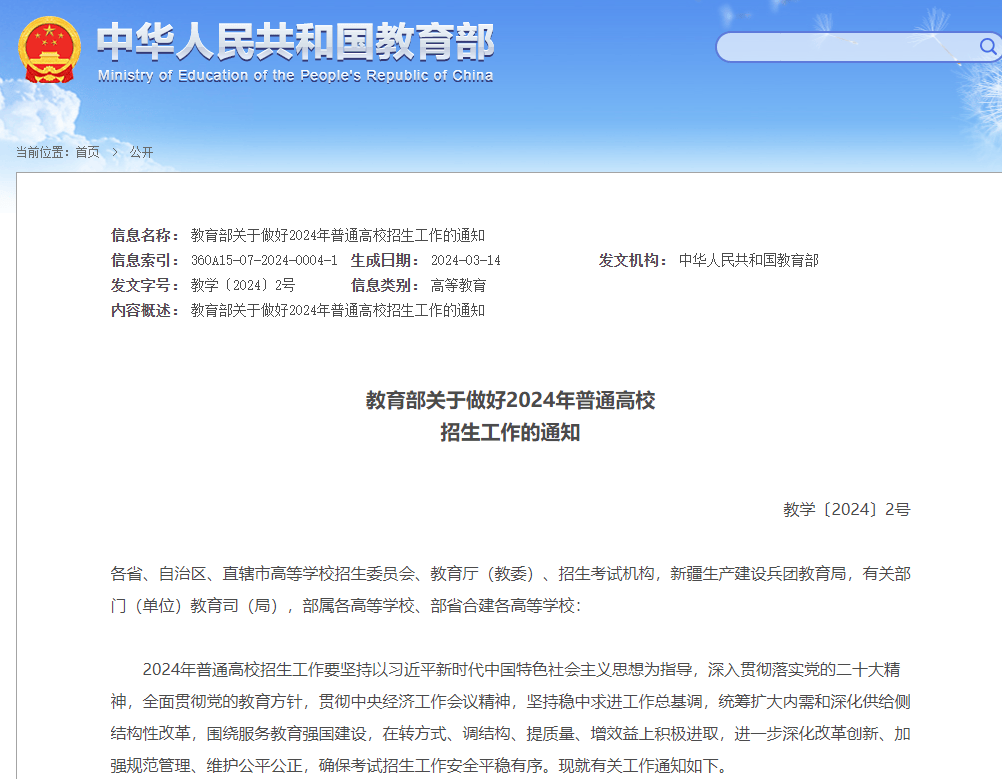
Task: Open the 公开 breadcrumb link
Action: [x=141, y=152]
